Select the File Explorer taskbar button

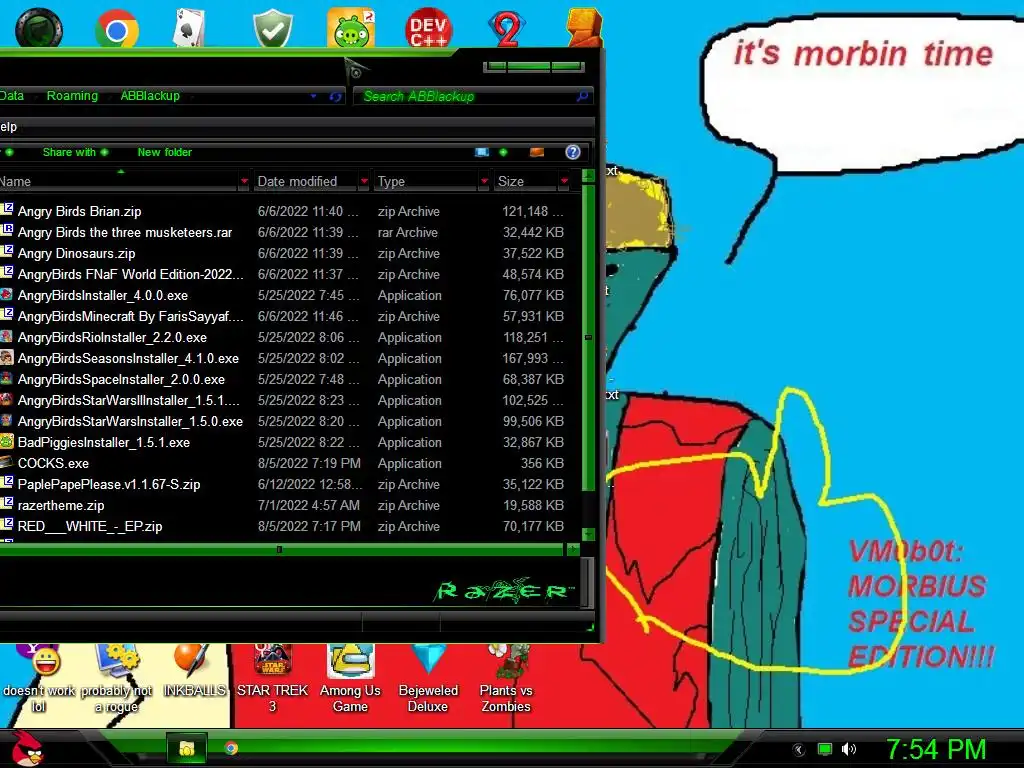coord(187,748)
